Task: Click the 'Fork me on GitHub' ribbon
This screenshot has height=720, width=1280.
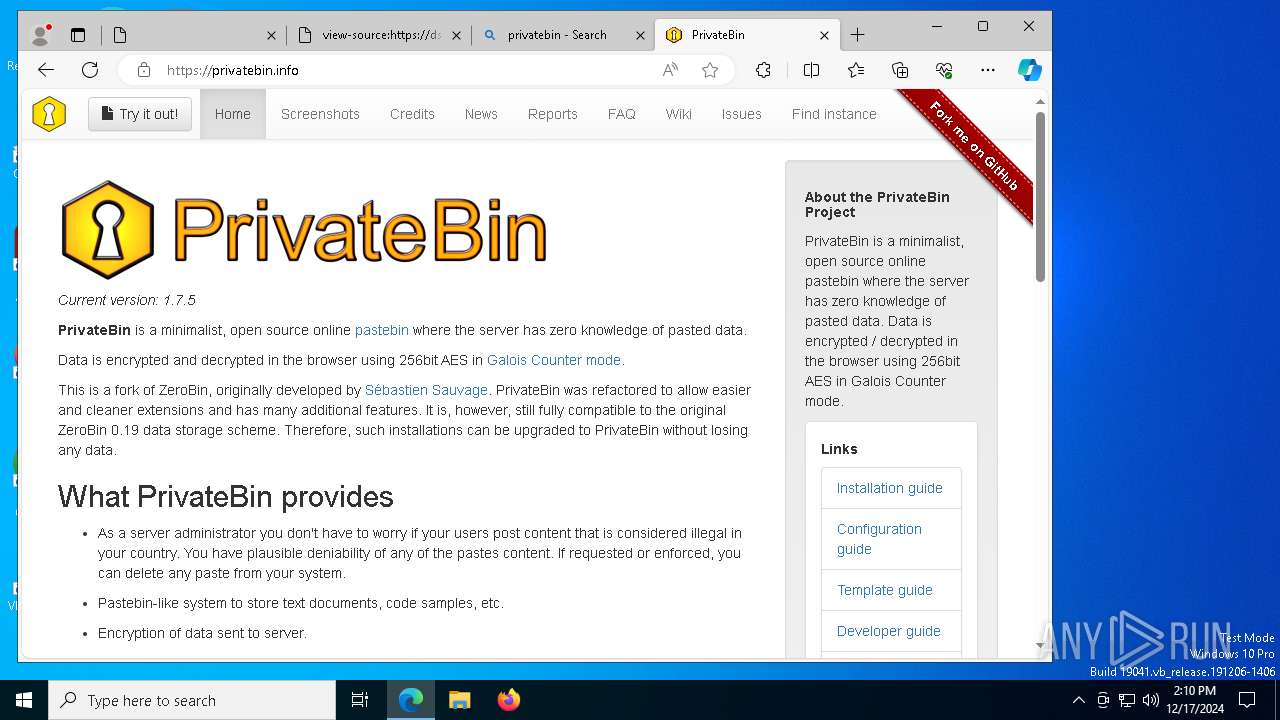Action: coord(973,147)
